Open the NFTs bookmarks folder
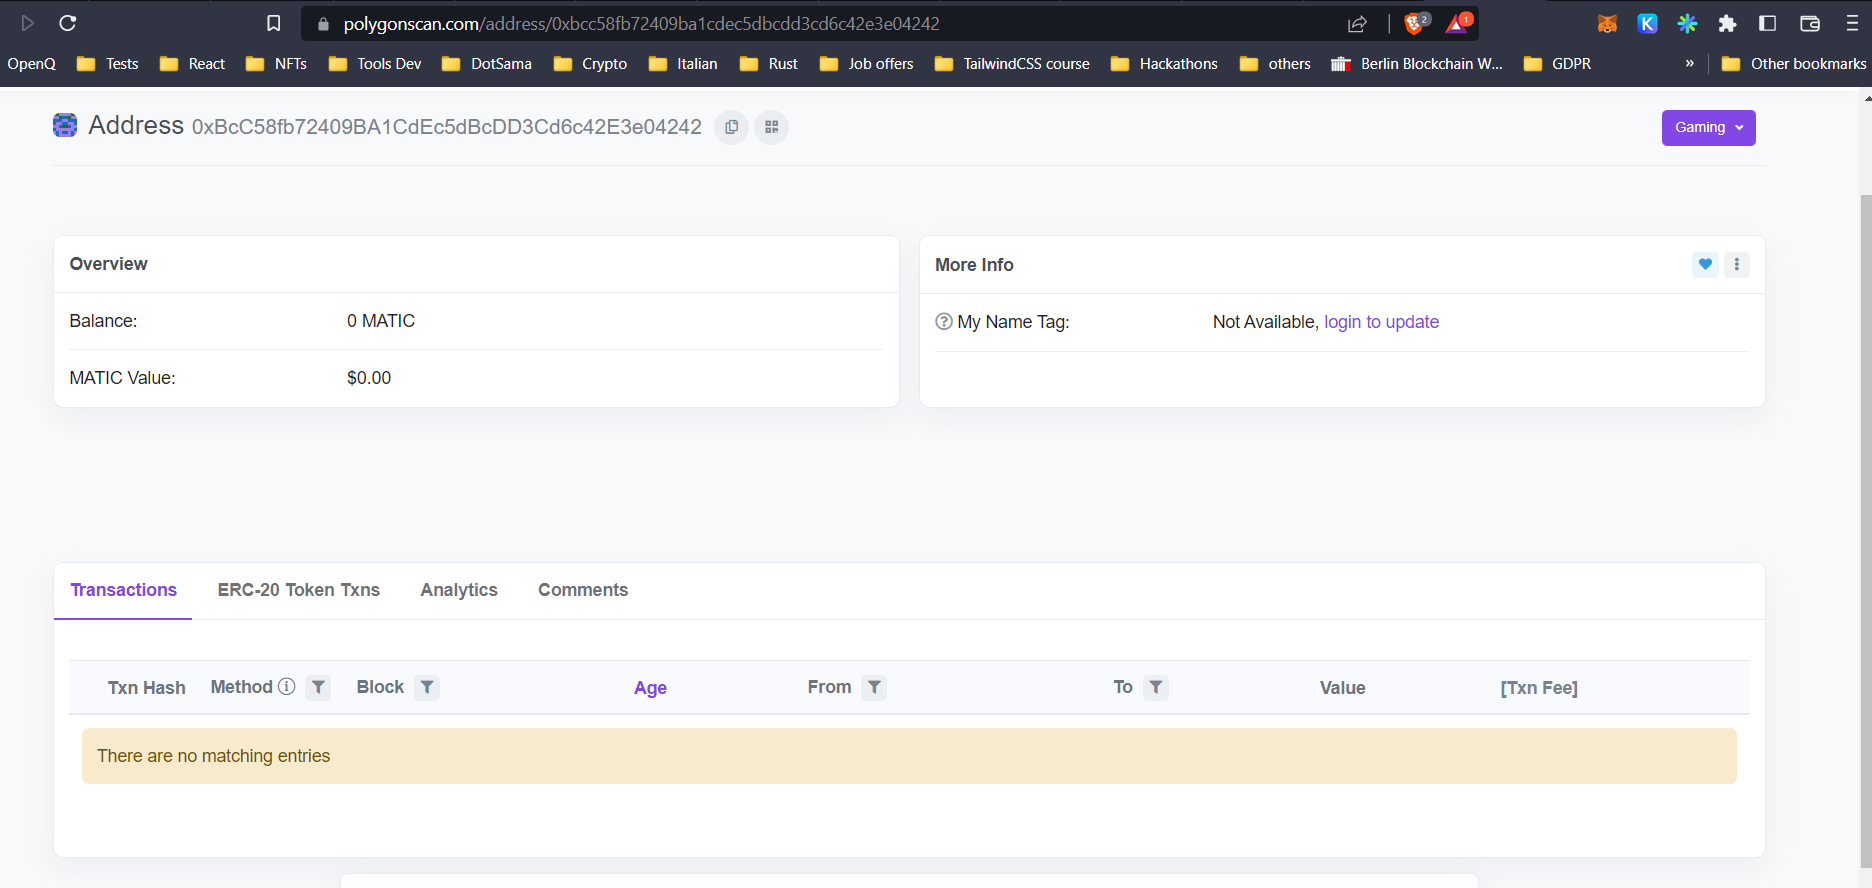This screenshot has width=1872, height=888. click(276, 63)
